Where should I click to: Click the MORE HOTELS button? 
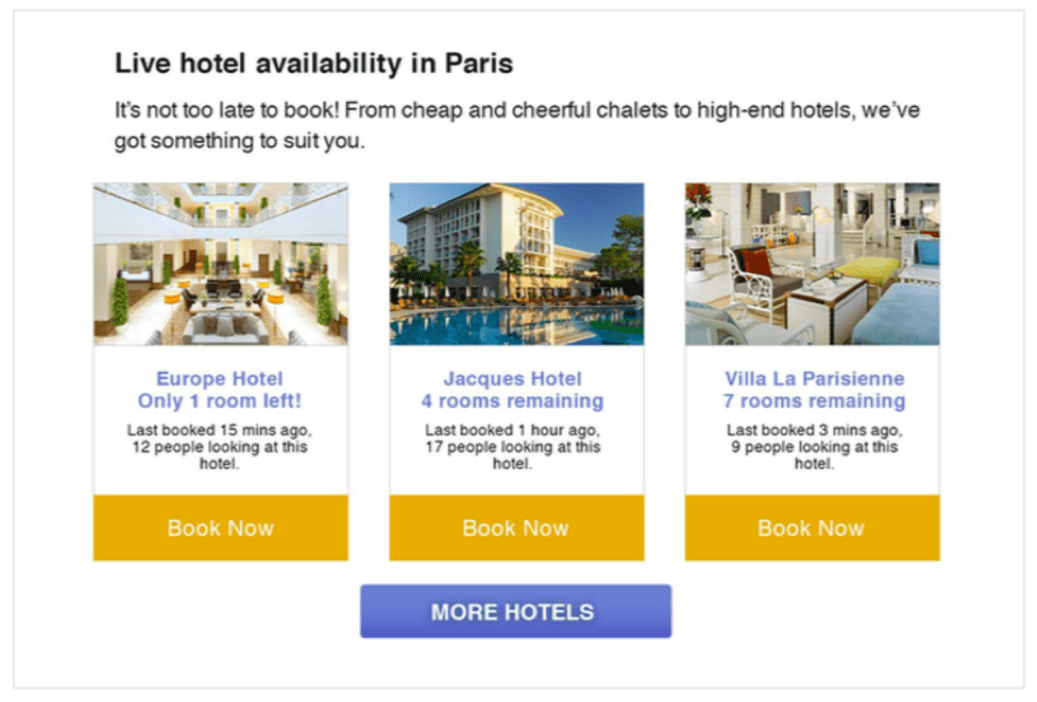[x=515, y=612]
